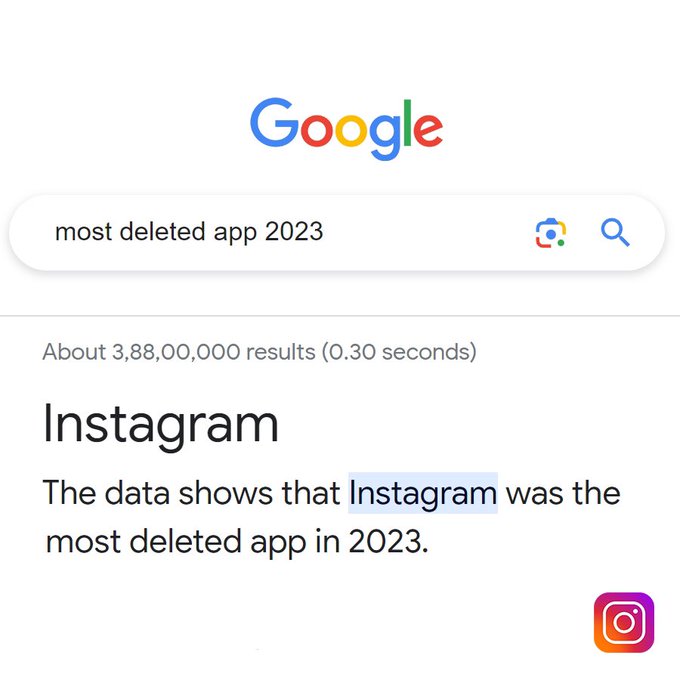Click the word "app" in the search query
The height and width of the screenshot is (680, 680).
click(x=235, y=233)
